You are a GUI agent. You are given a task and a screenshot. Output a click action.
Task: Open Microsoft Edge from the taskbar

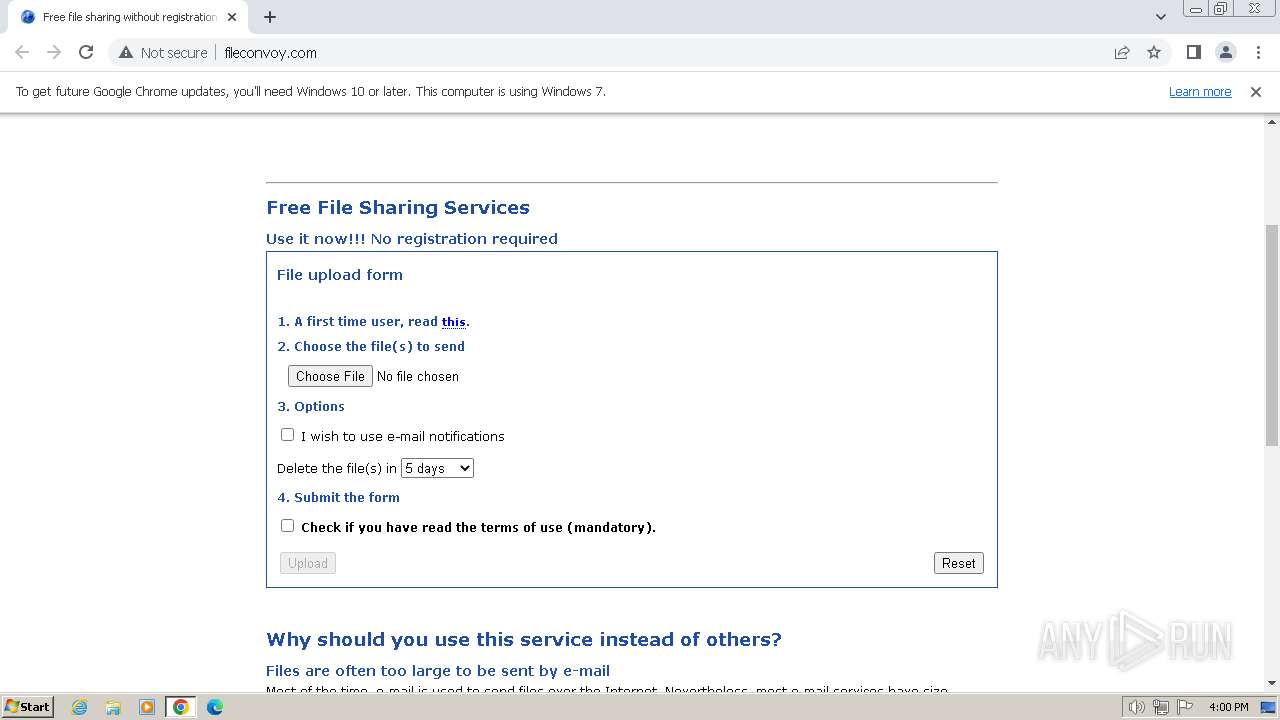point(214,707)
